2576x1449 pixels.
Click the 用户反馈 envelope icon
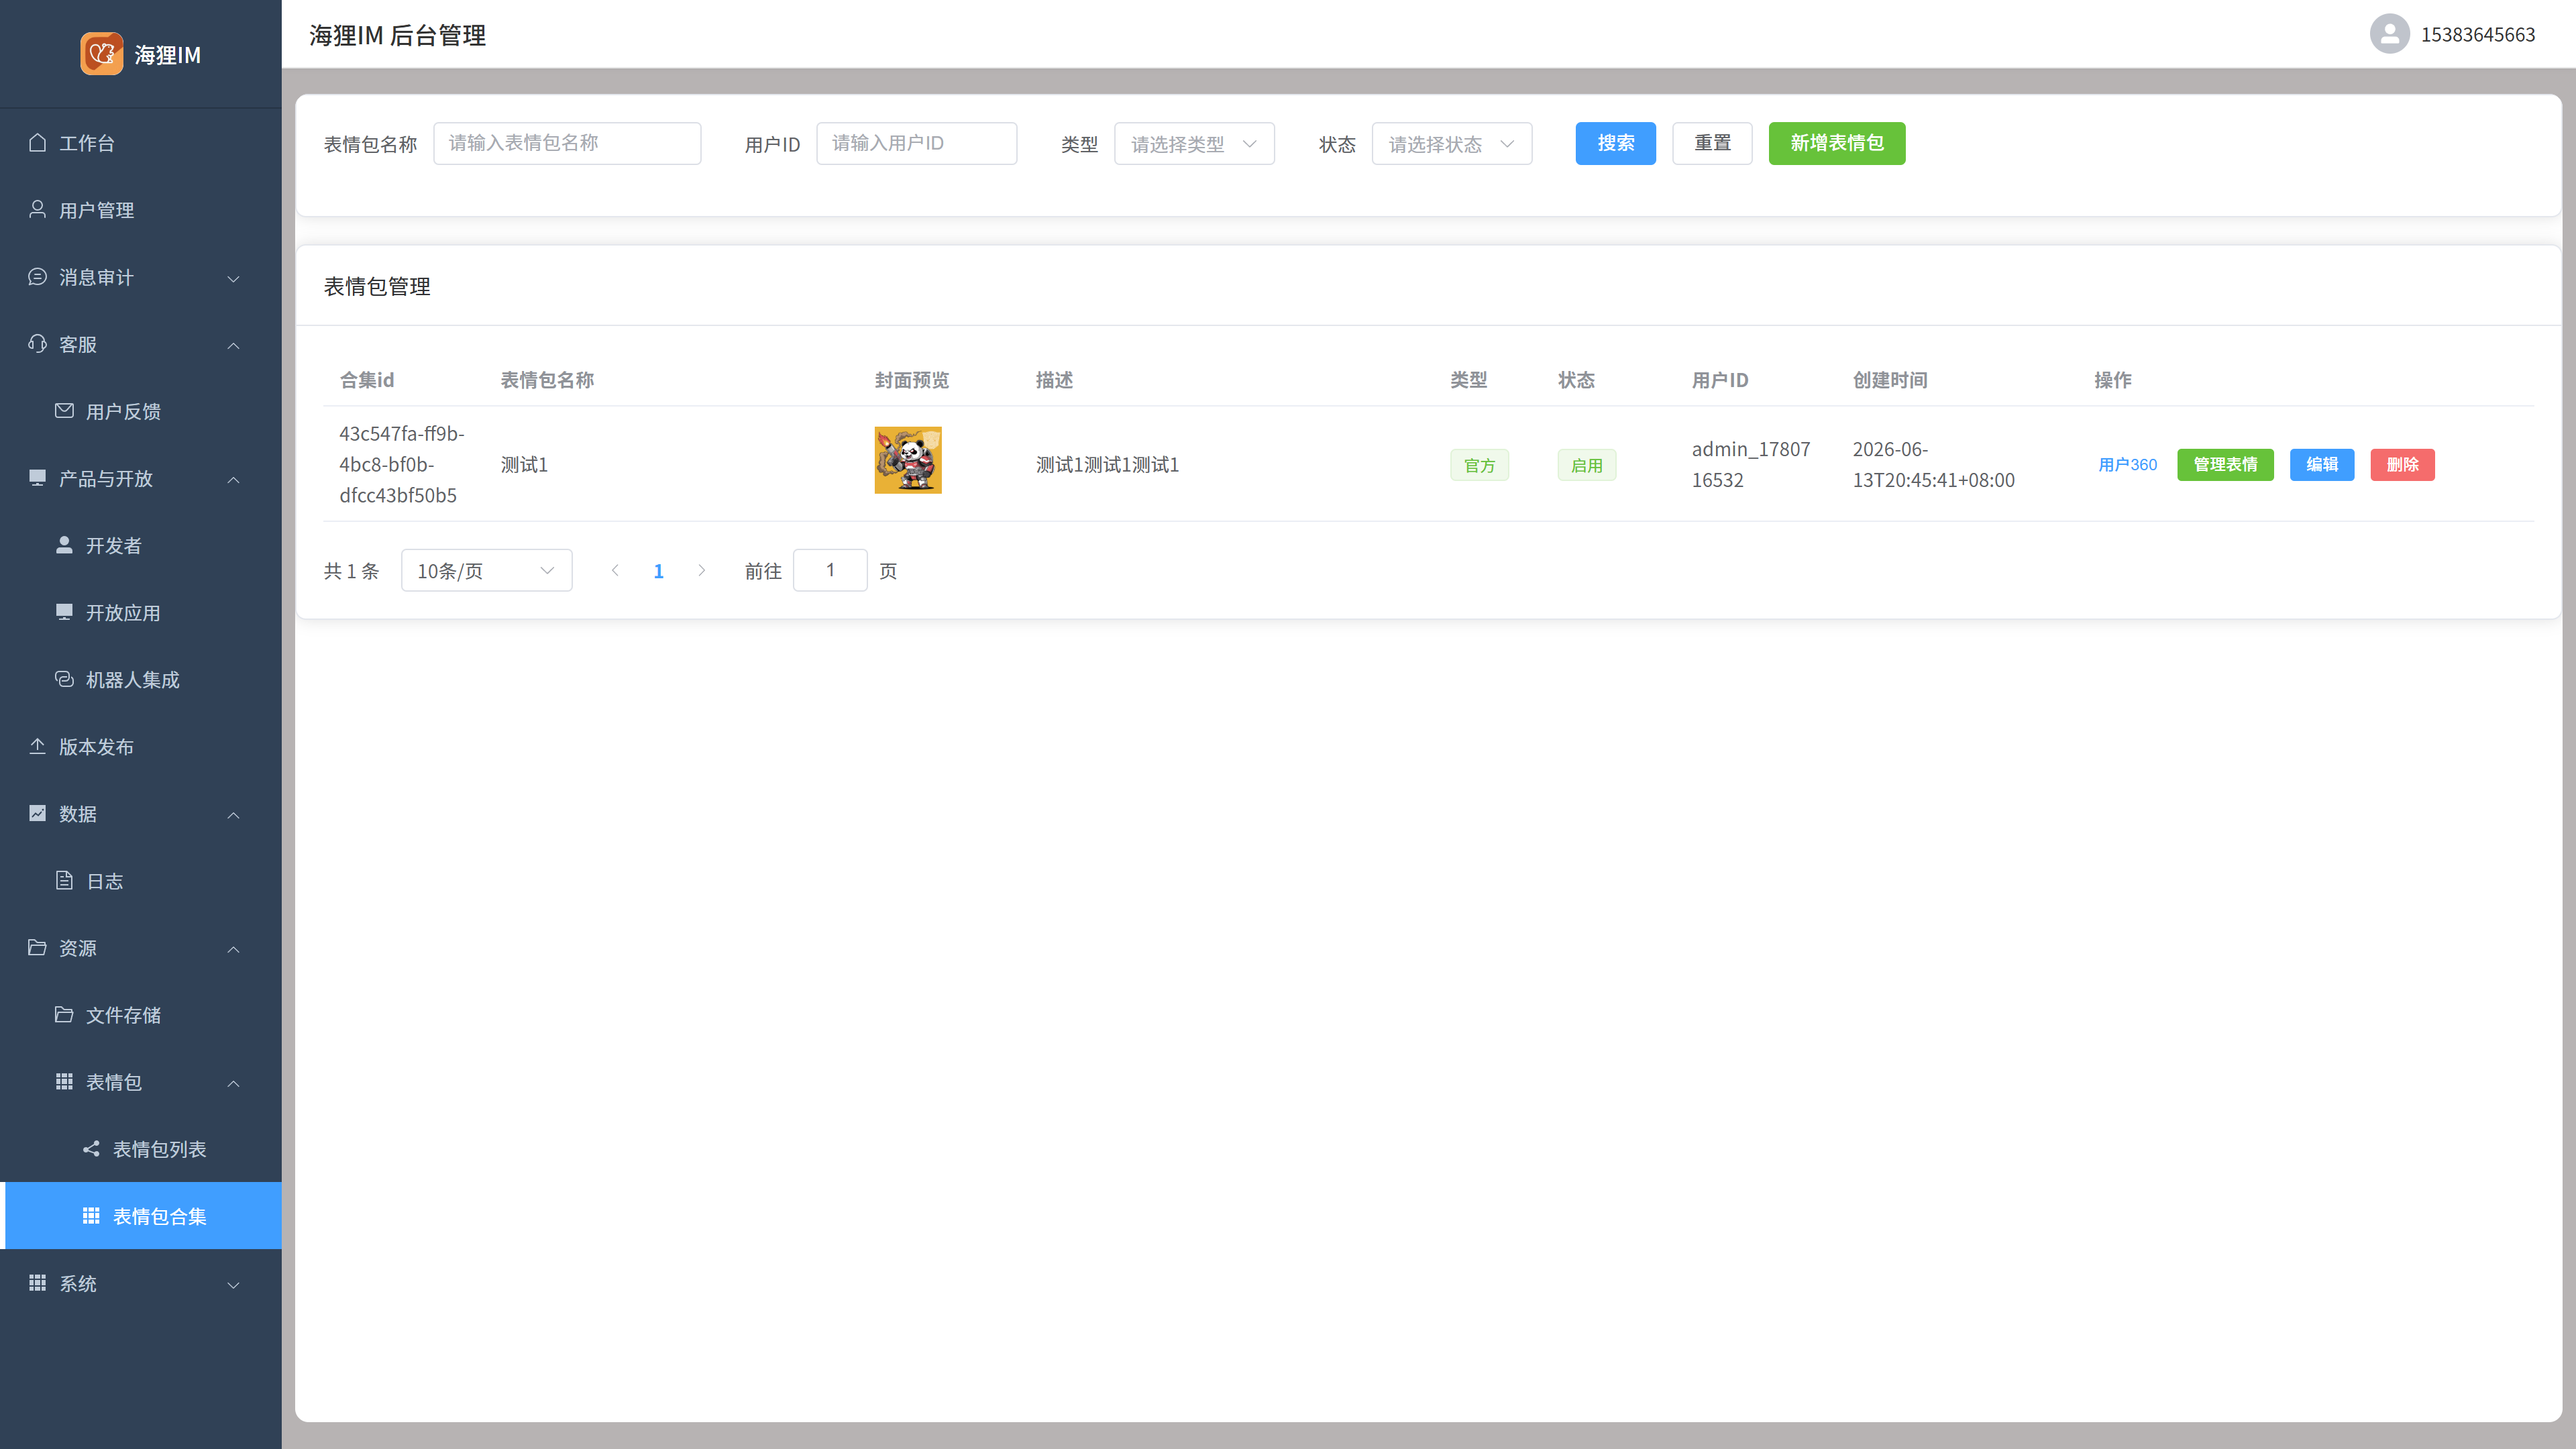click(64, 410)
